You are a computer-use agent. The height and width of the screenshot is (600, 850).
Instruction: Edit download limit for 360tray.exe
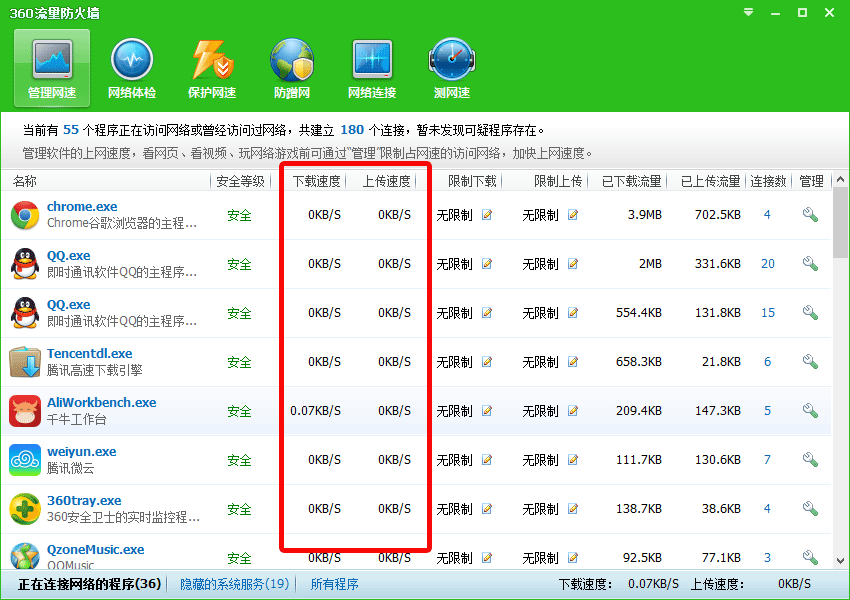(487, 509)
